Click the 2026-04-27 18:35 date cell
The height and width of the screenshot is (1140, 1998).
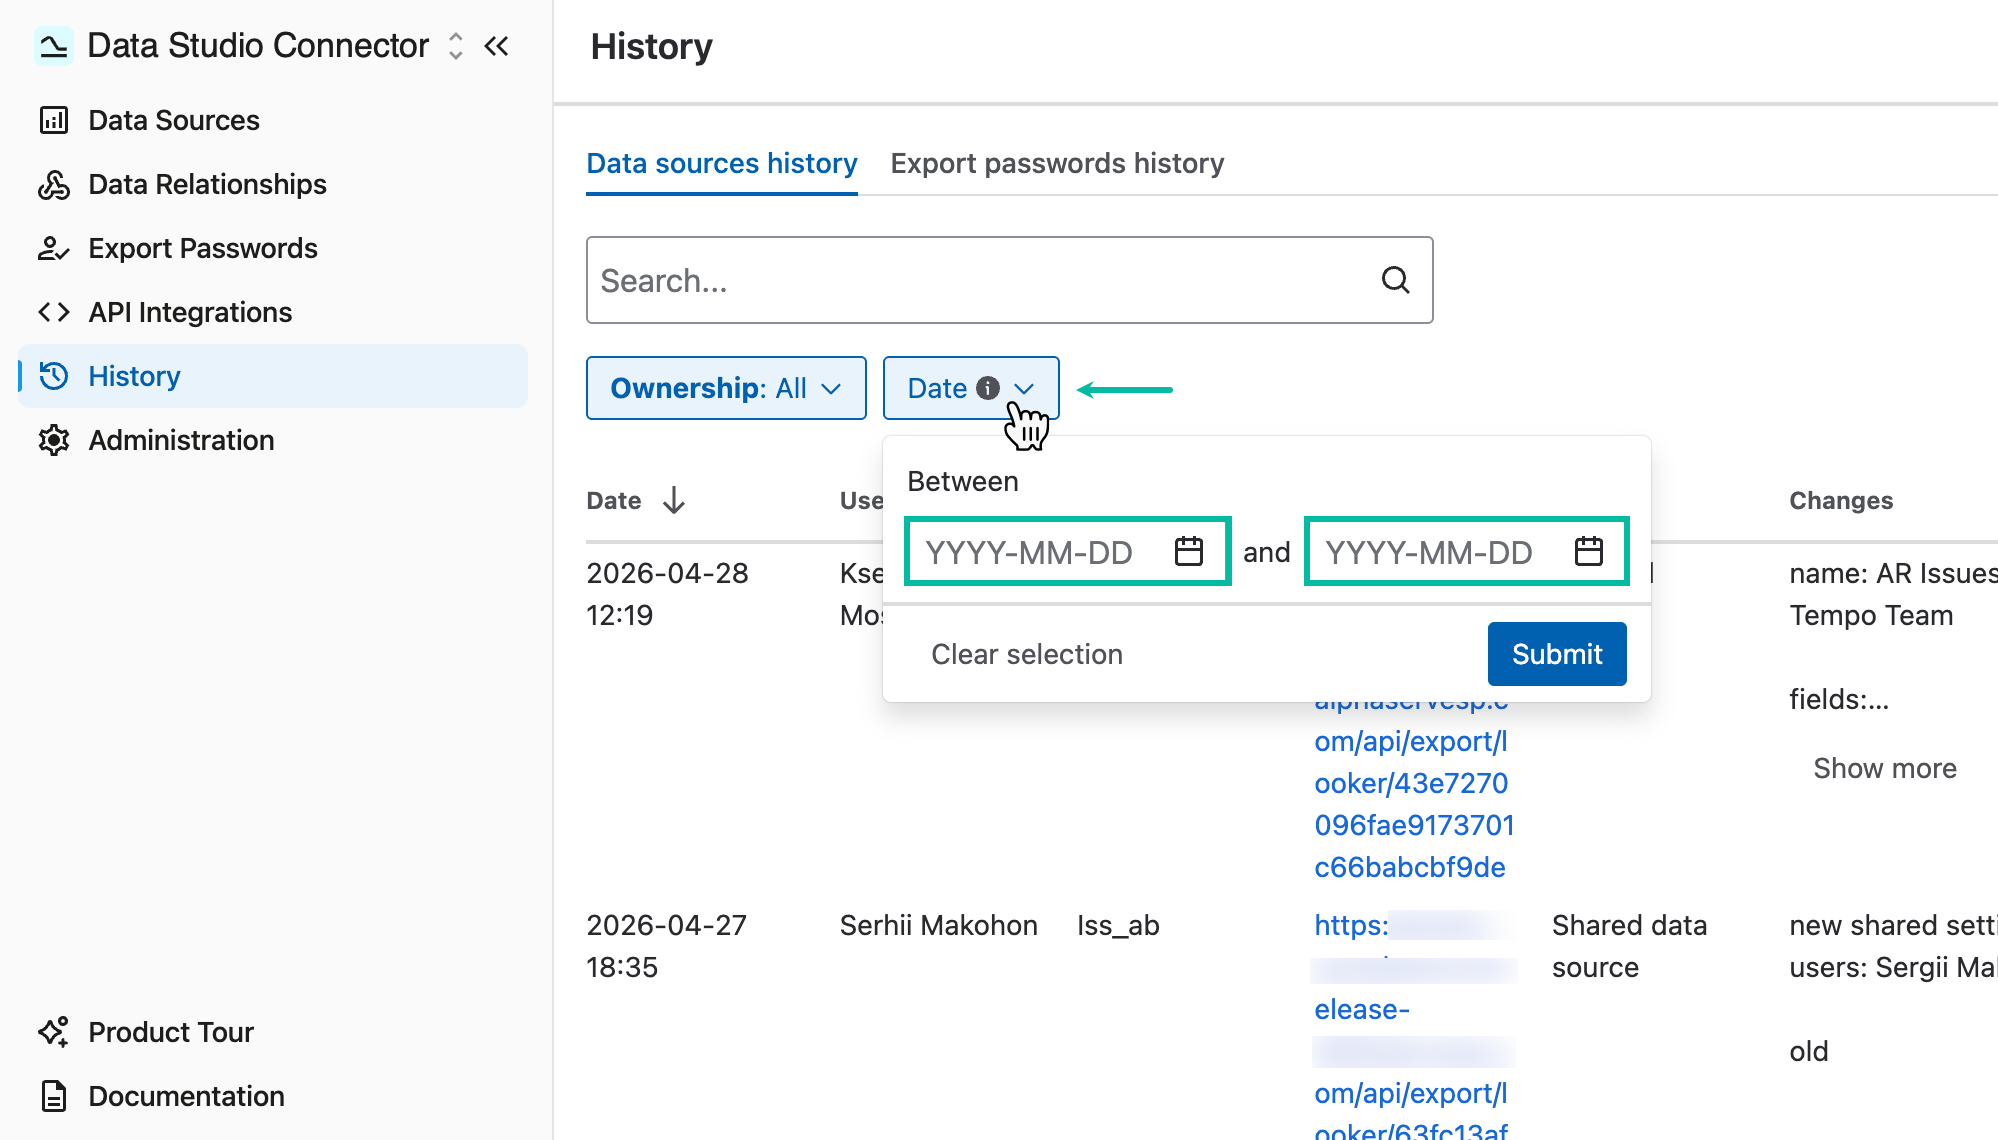(666, 946)
